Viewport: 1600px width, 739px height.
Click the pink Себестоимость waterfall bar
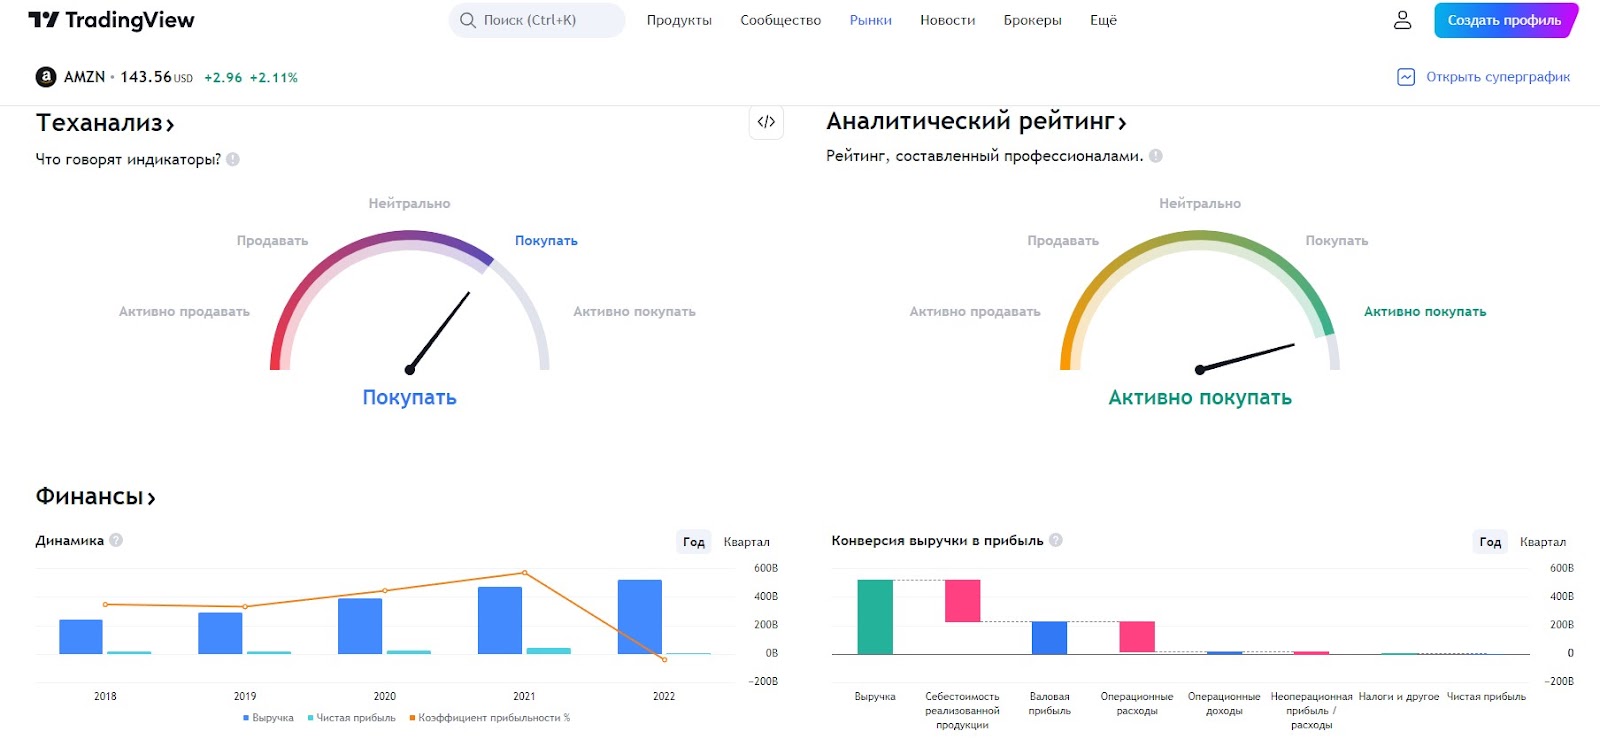pos(963,601)
